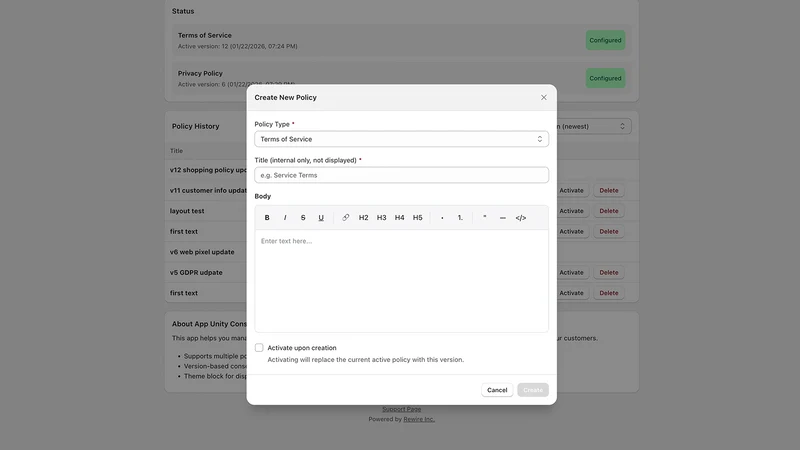The height and width of the screenshot is (450, 800).
Task: Open the Support Page link
Action: (402, 409)
